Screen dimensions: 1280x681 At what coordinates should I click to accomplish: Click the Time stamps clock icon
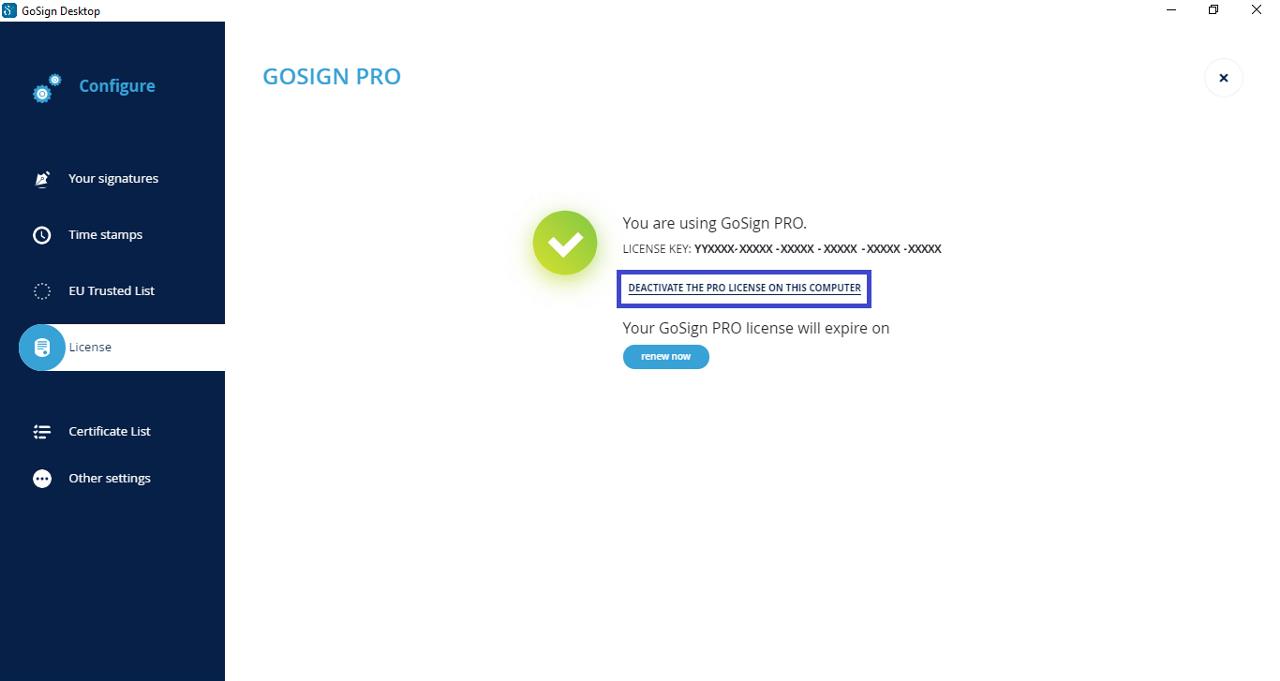tap(42, 235)
